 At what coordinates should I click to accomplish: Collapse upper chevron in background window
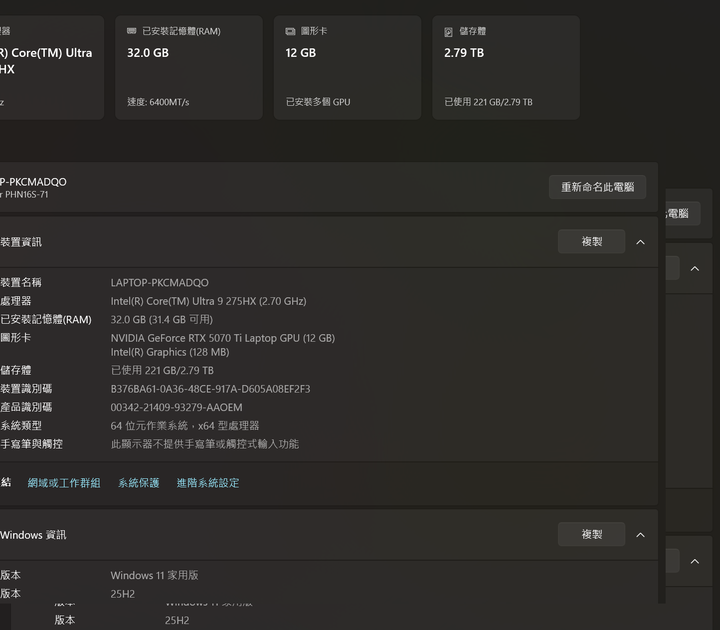pos(695,269)
